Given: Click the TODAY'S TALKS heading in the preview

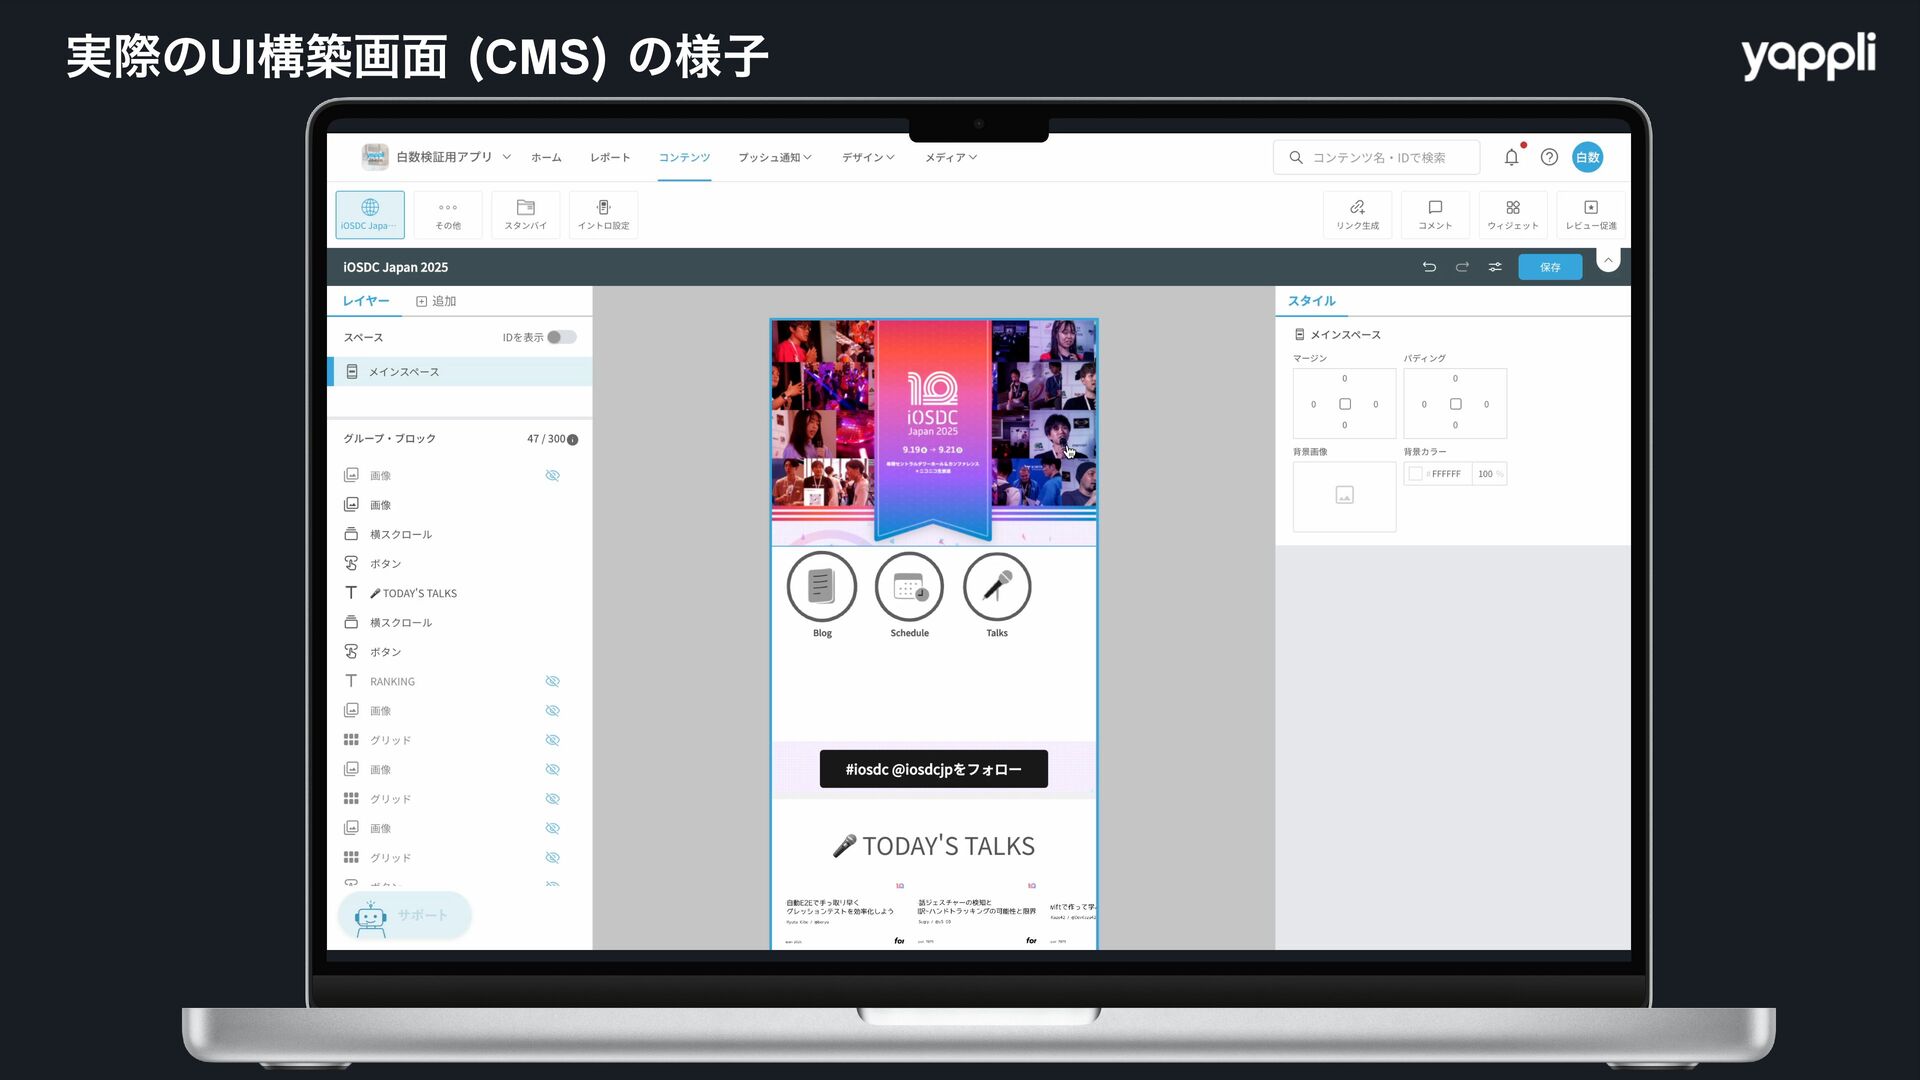Looking at the screenshot, I should [x=934, y=846].
